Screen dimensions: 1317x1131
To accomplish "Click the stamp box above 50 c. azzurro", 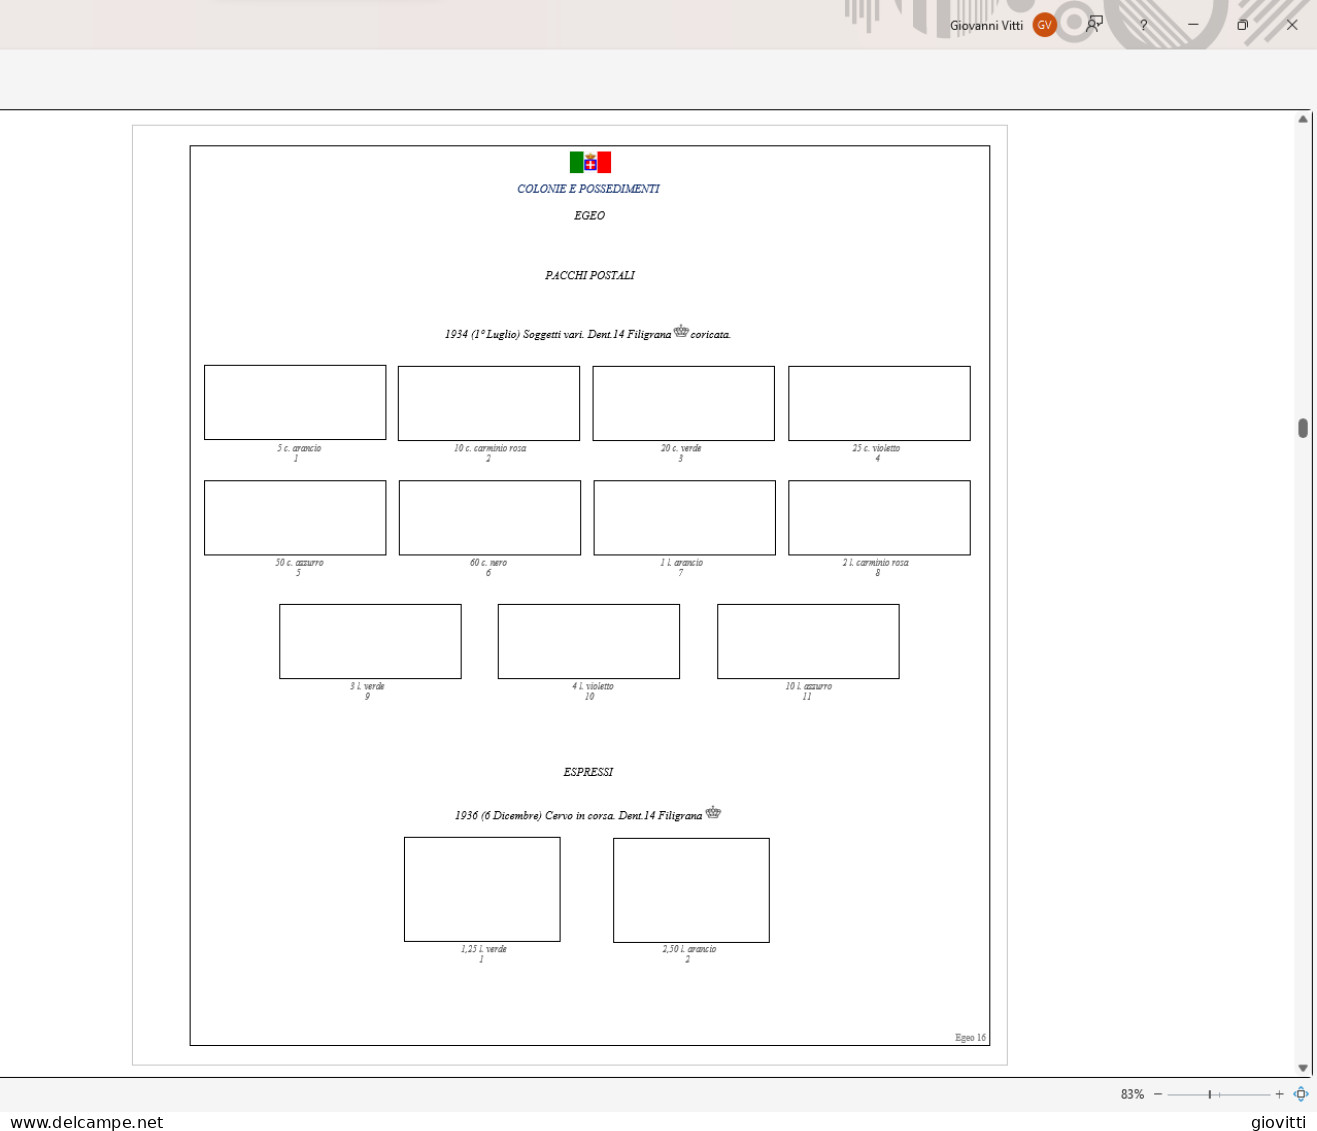I will [295, 518].
